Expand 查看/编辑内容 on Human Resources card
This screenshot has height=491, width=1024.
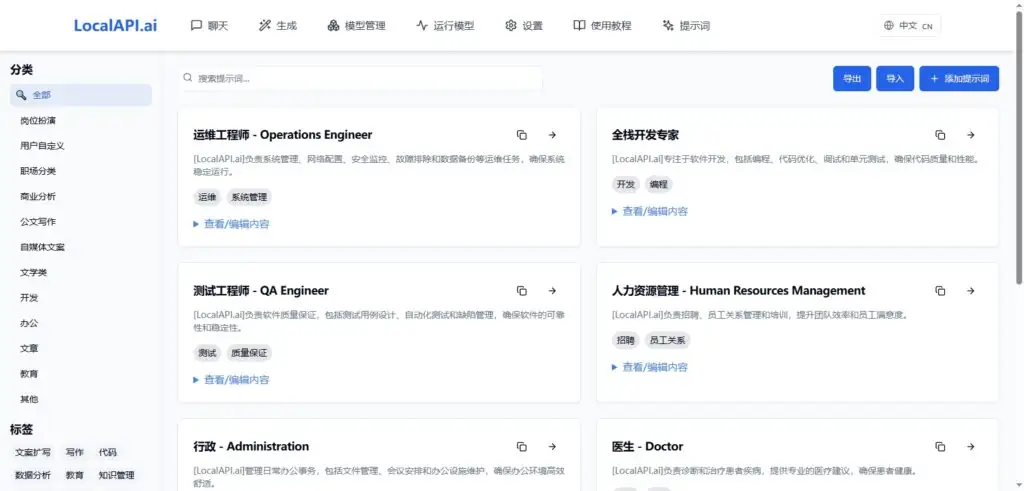[650, 368]
